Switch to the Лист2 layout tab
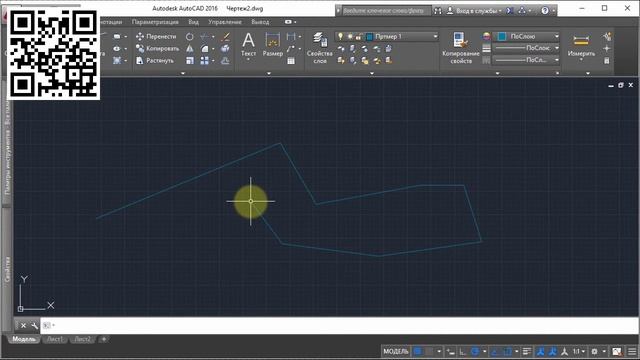The image size is (640, 360). coord(83,339)
